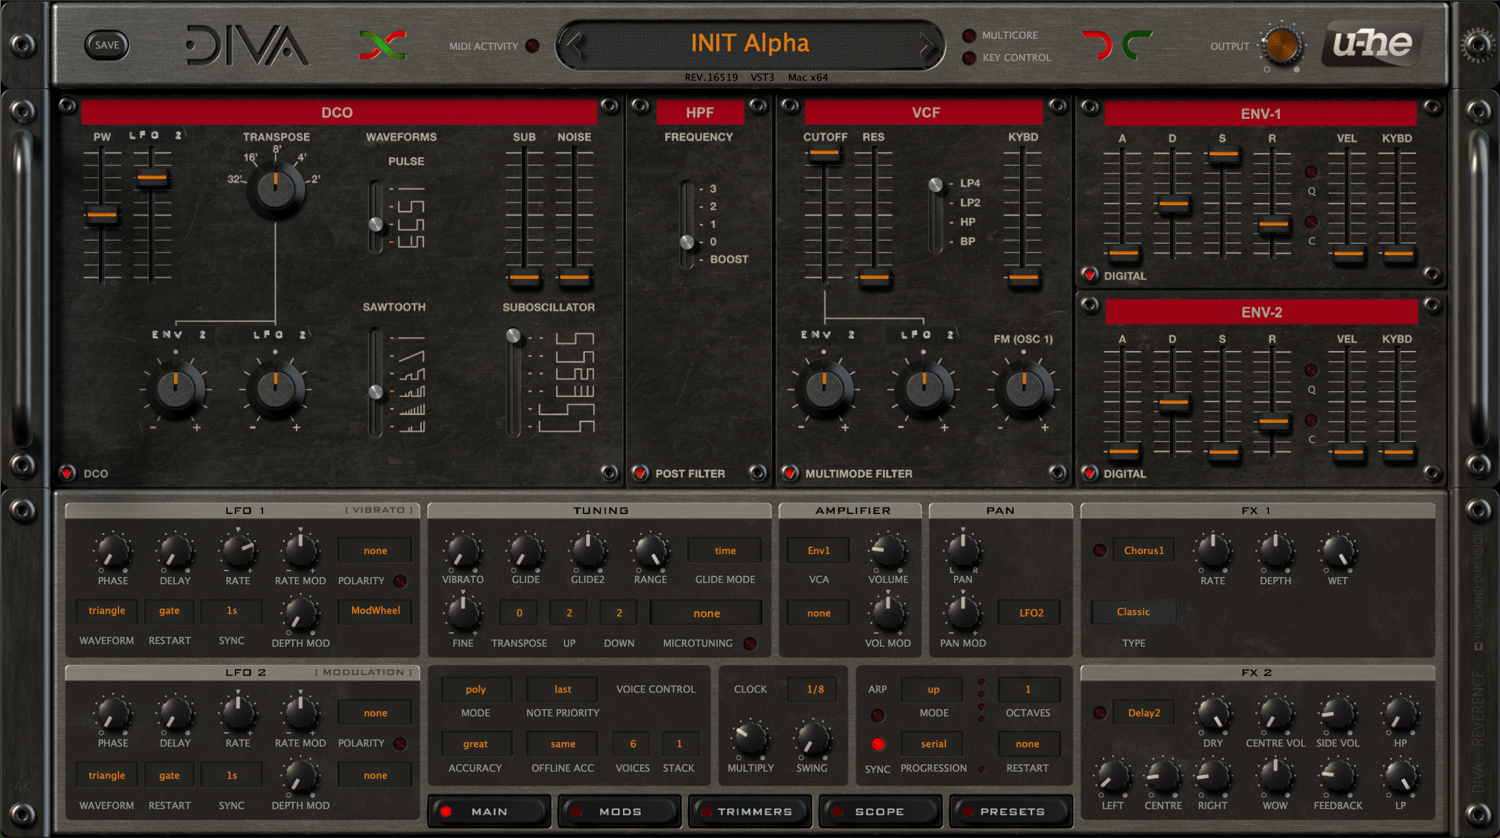Toggle the ENV-1 Q LED
1500x838 pixels.
(x=1312, y=172)
